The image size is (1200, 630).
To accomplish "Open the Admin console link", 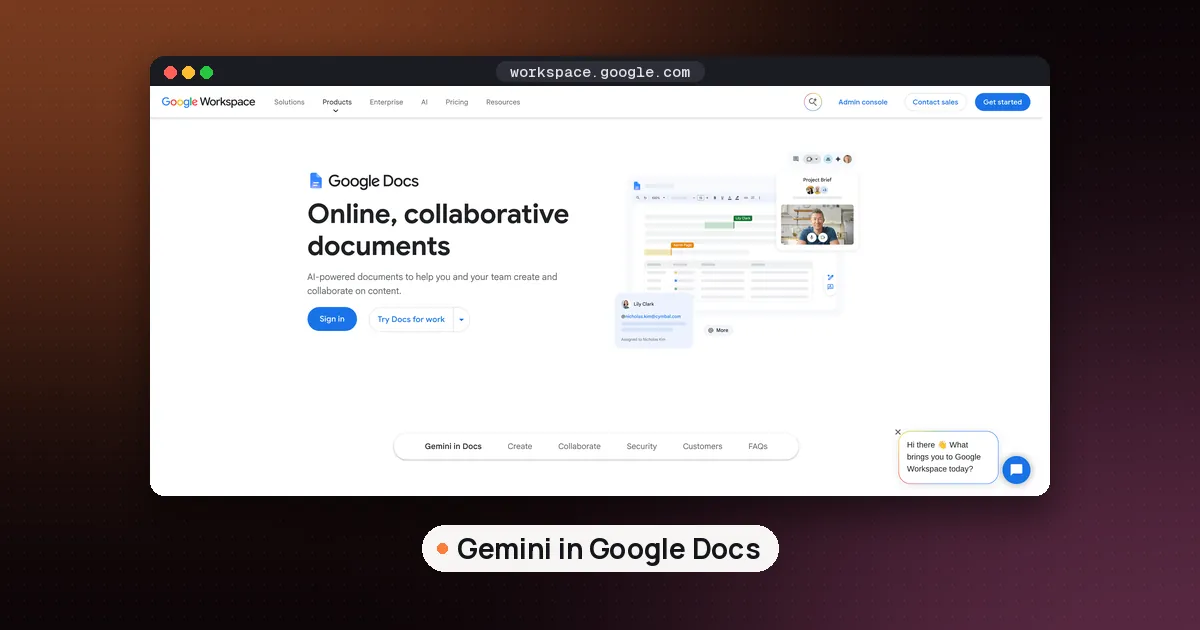I will point(863,102).
